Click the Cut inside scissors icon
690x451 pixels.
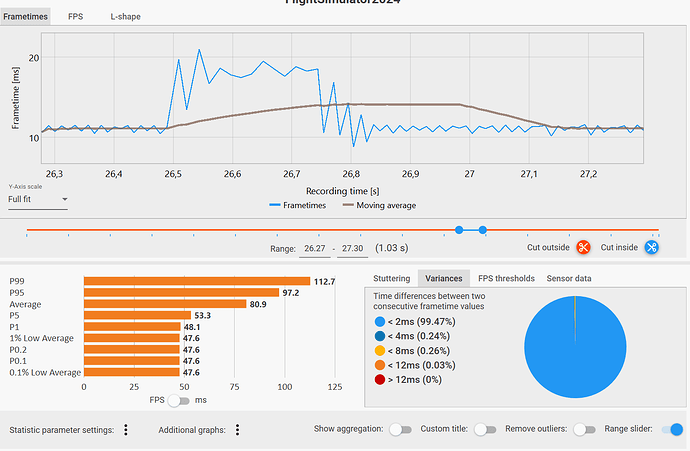(651, 247)
